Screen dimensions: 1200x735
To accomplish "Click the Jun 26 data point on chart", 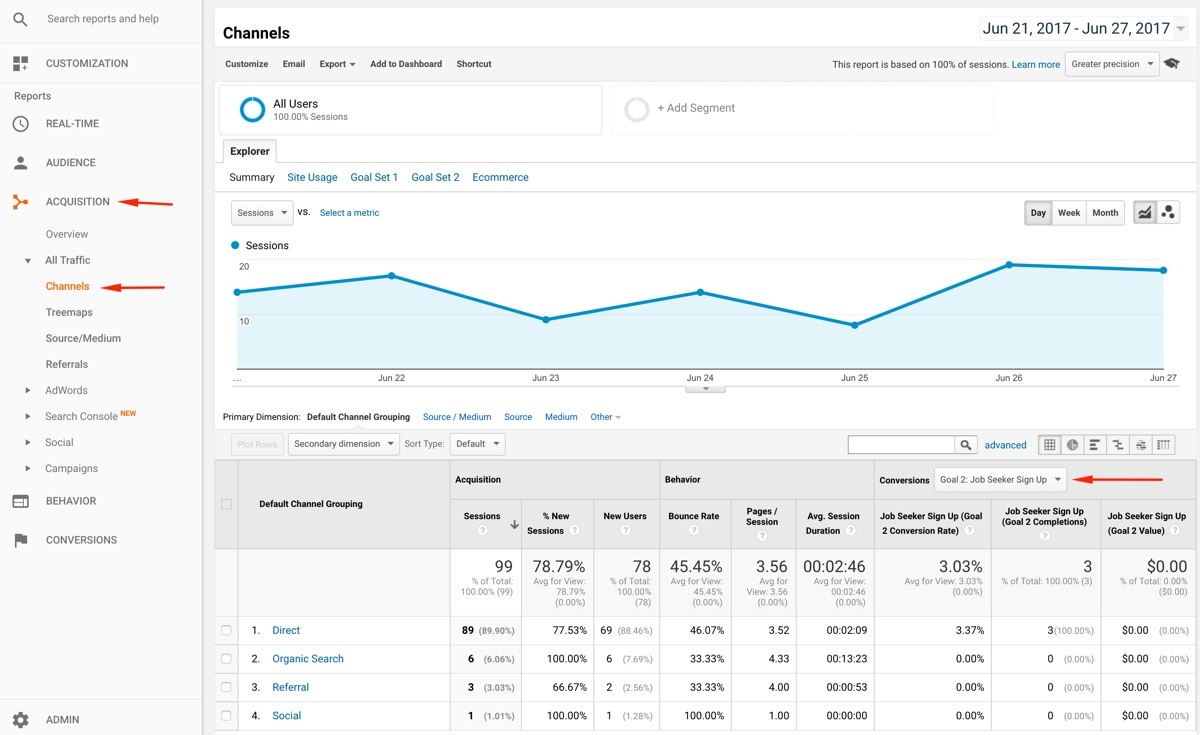I will click(1009, 265).
